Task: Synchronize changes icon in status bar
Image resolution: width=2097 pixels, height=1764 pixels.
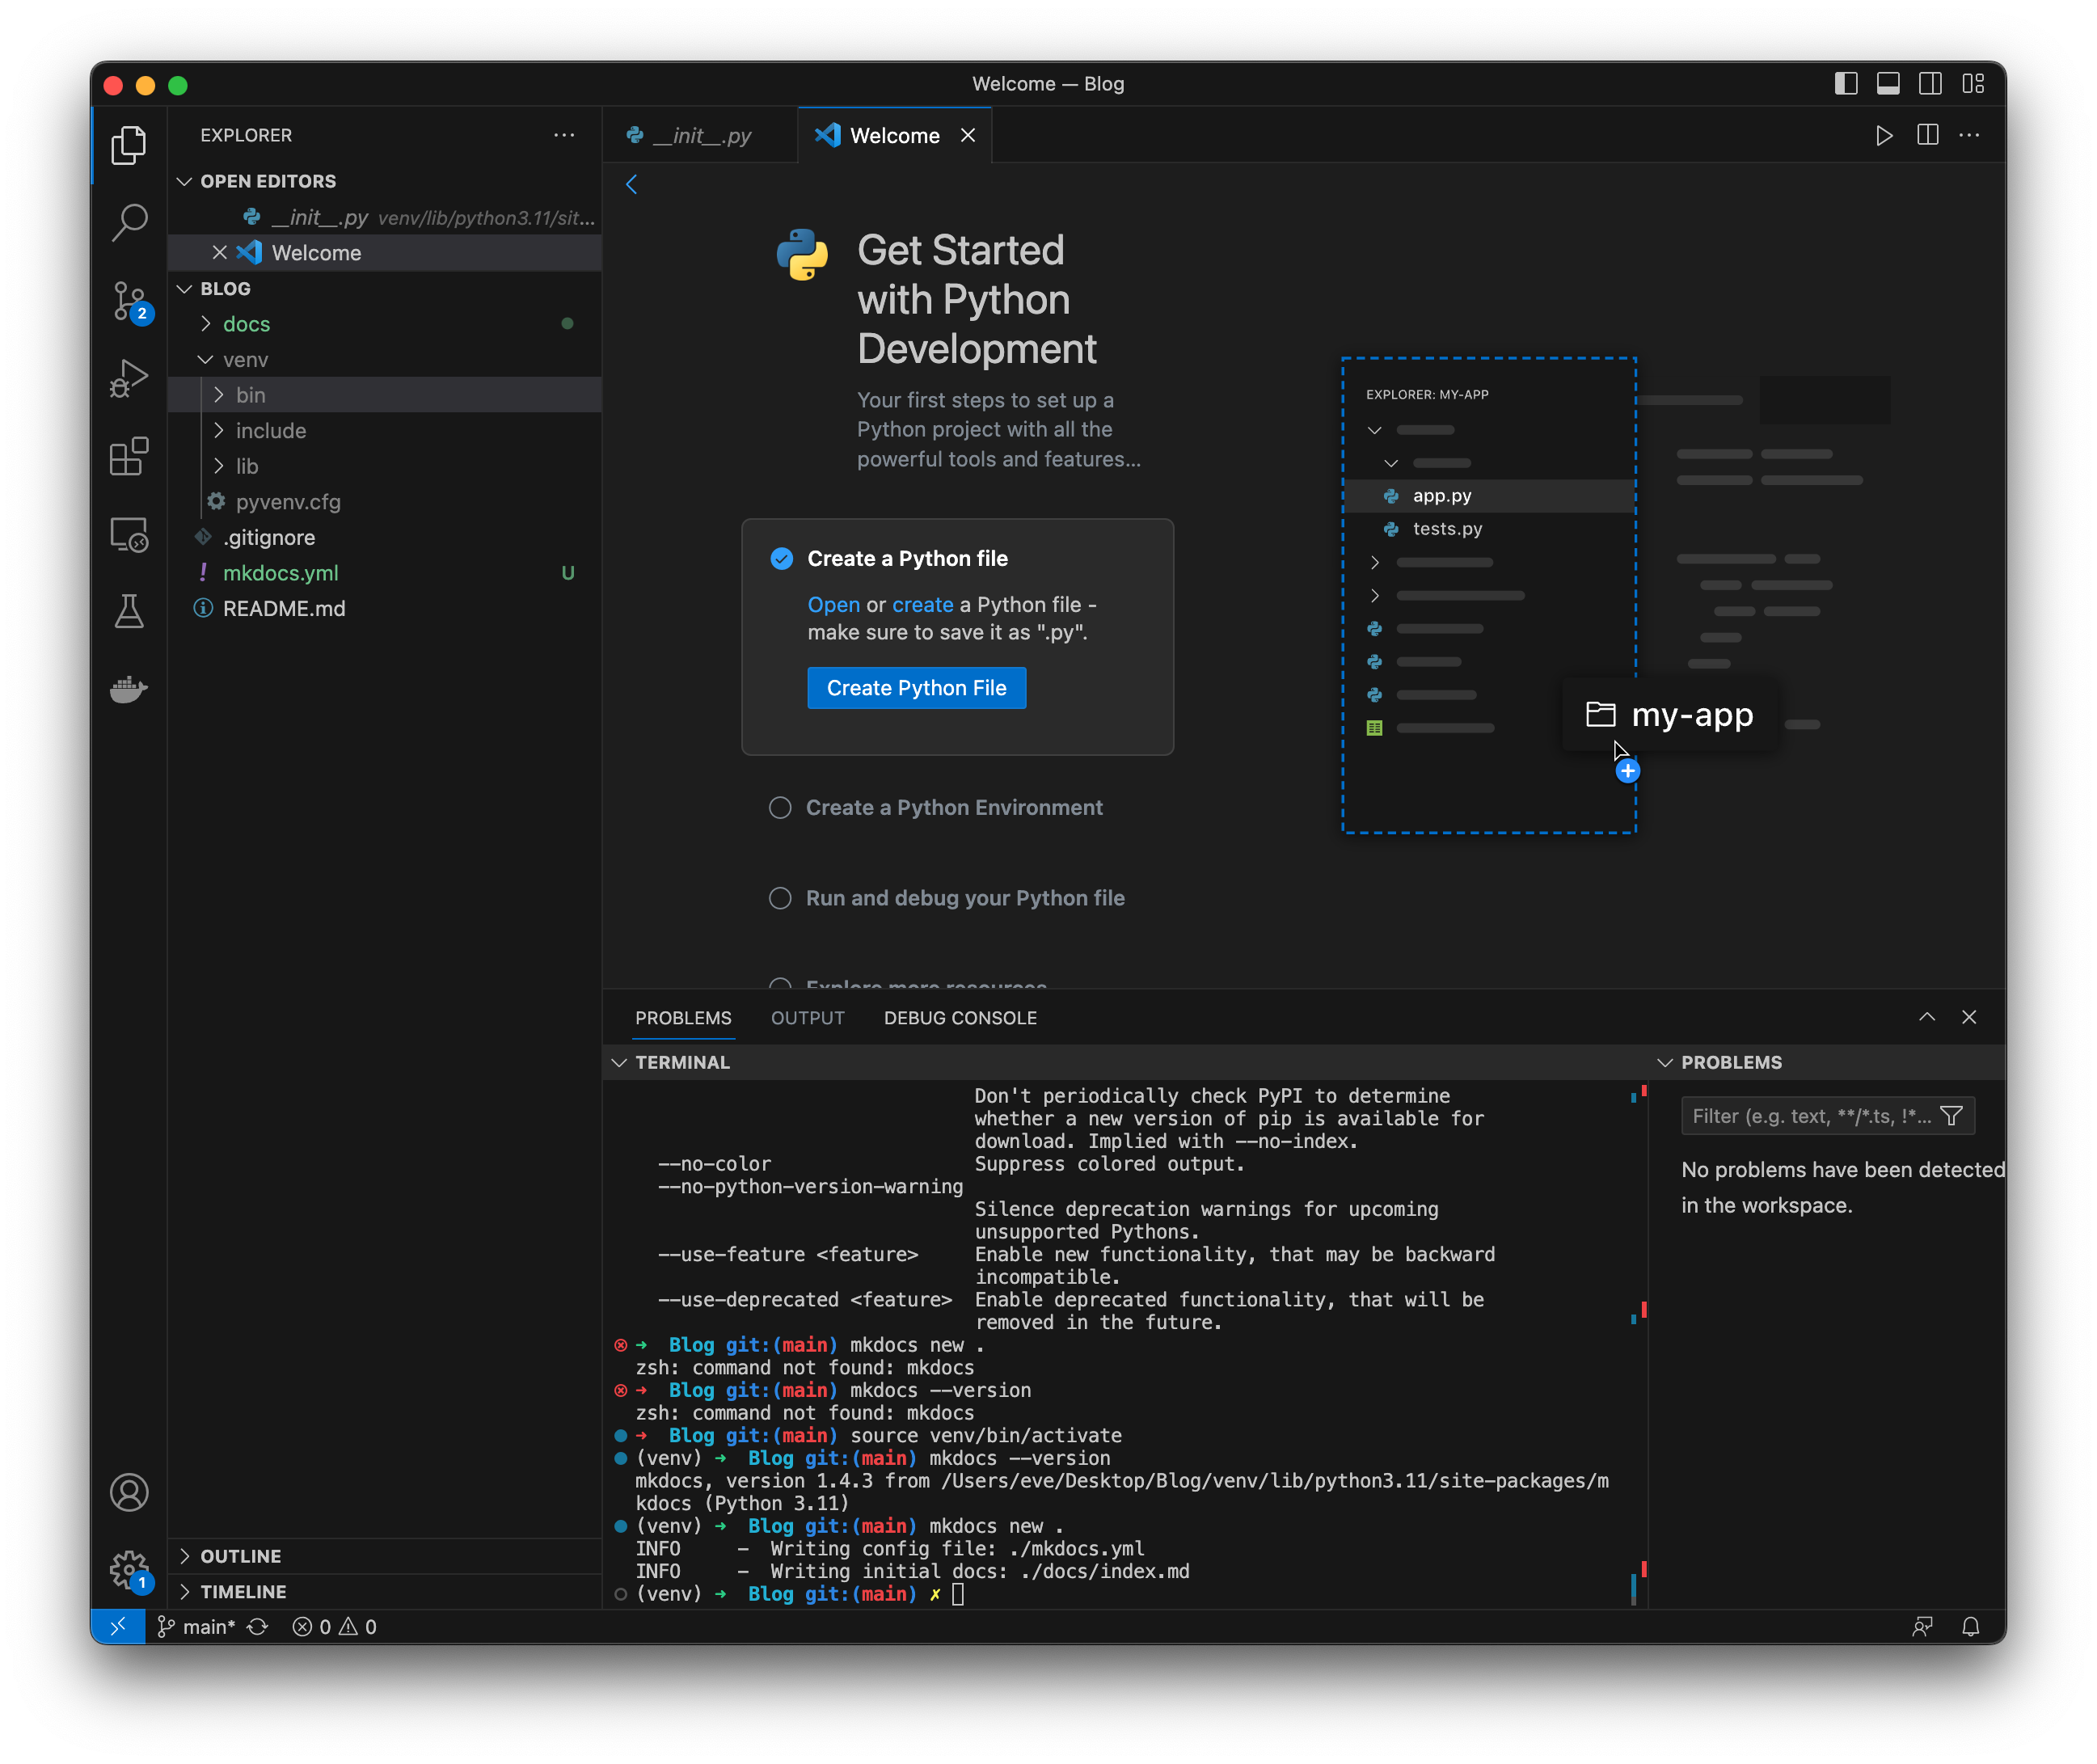Action: pyautogui.click(x=258, y=1627)
